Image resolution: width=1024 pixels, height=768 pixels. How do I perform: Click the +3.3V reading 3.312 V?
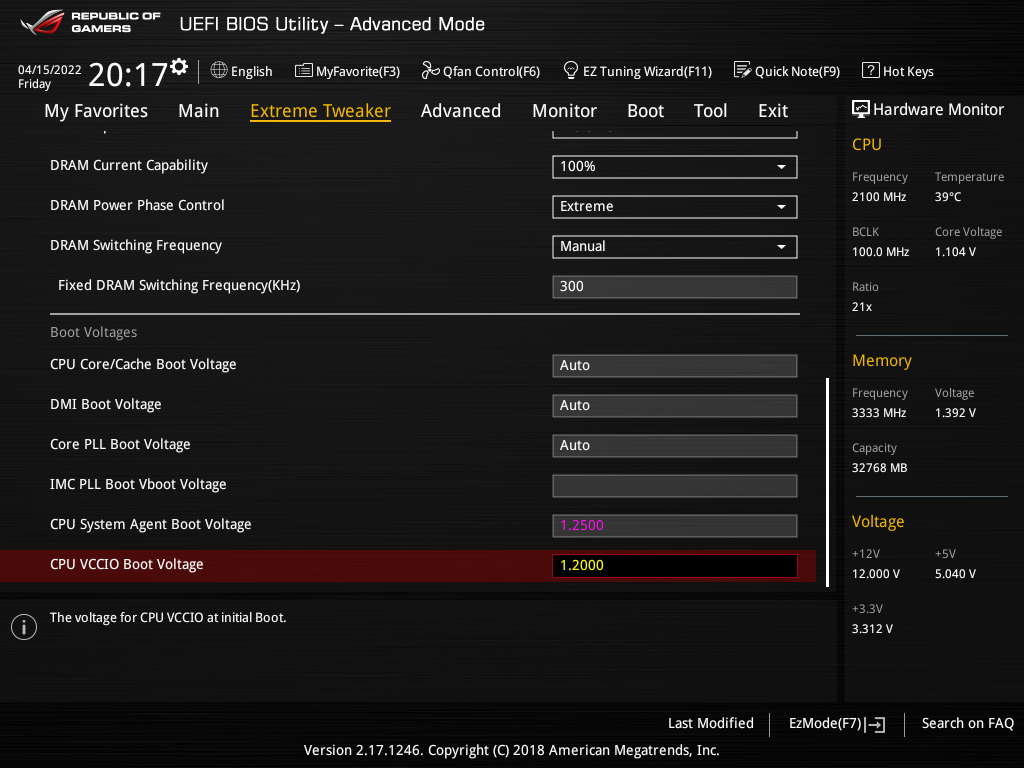872,629
